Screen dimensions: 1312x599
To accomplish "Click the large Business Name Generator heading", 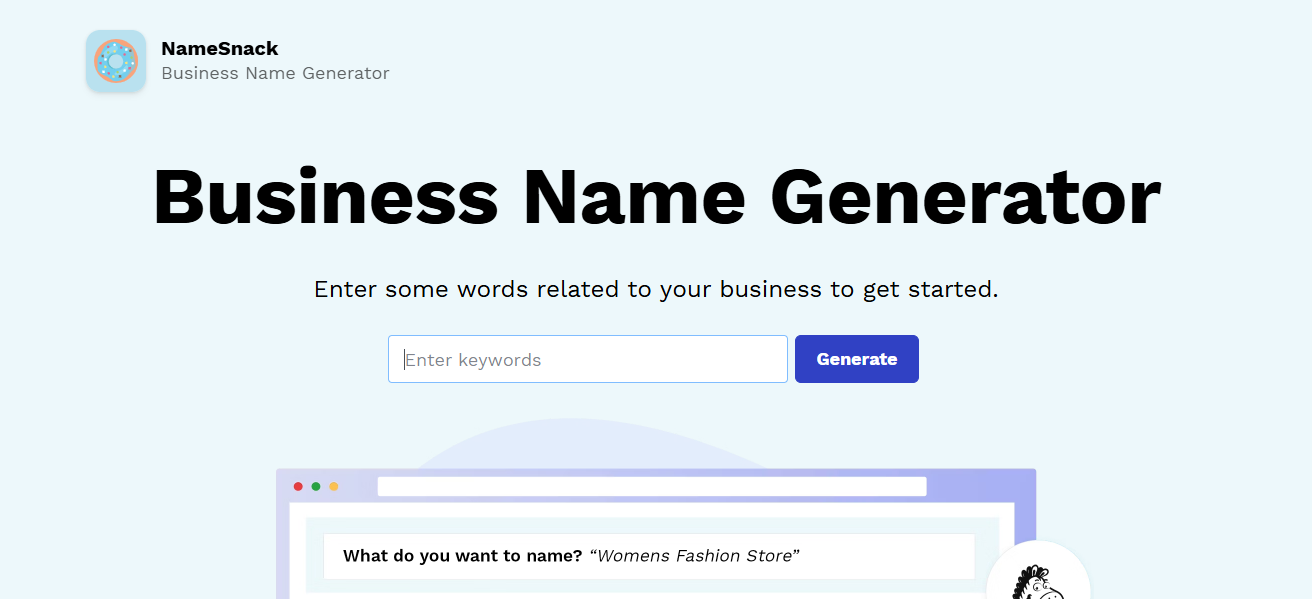I will tap(656, 197).
